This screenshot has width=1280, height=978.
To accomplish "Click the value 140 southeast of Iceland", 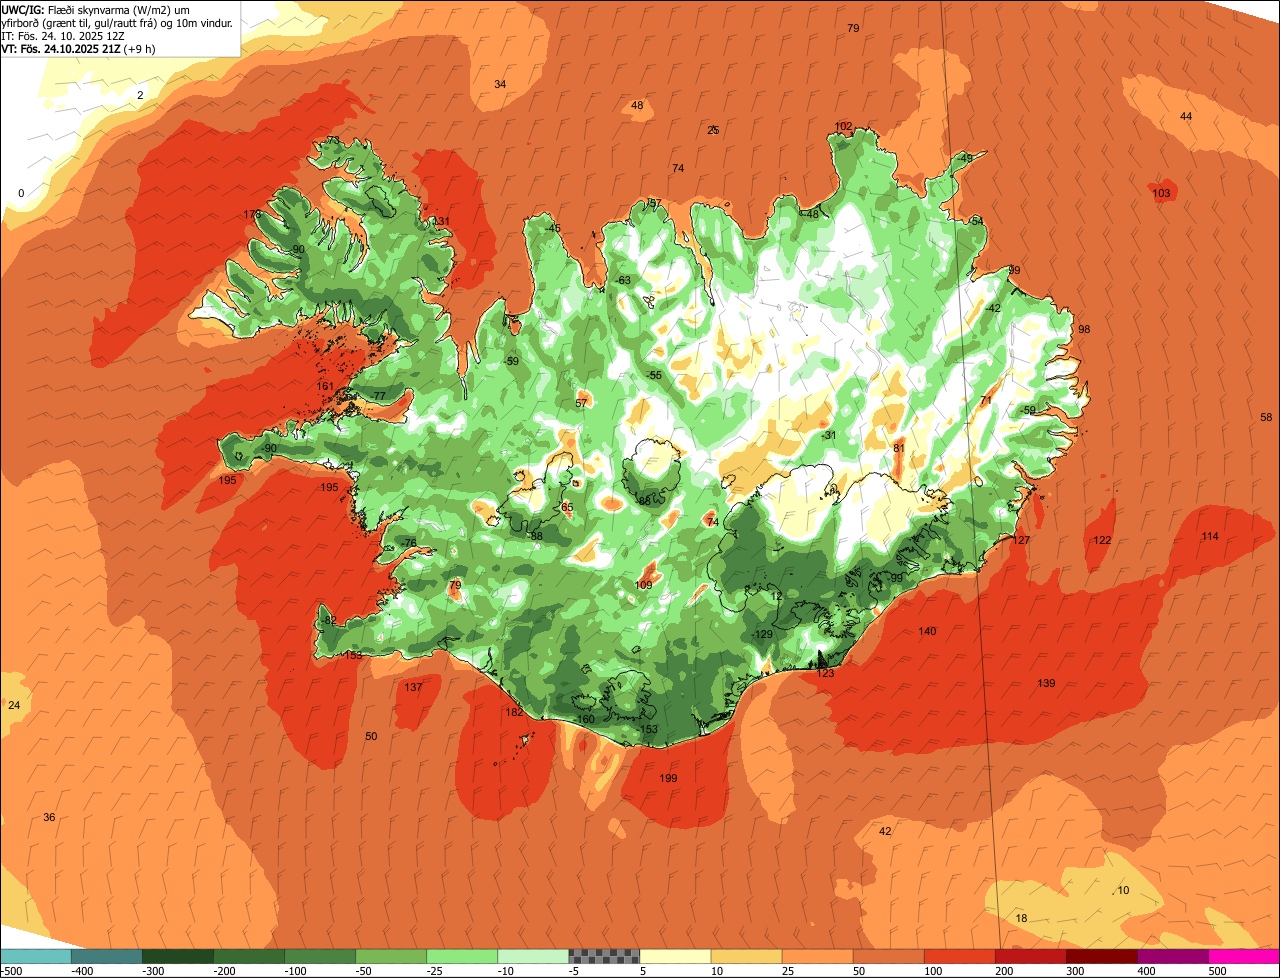I will 928,631.
